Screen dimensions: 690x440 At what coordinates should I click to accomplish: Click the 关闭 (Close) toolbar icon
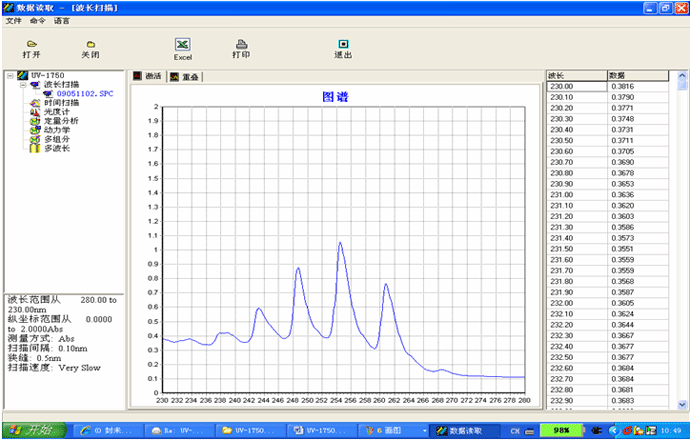pos(90,45)
